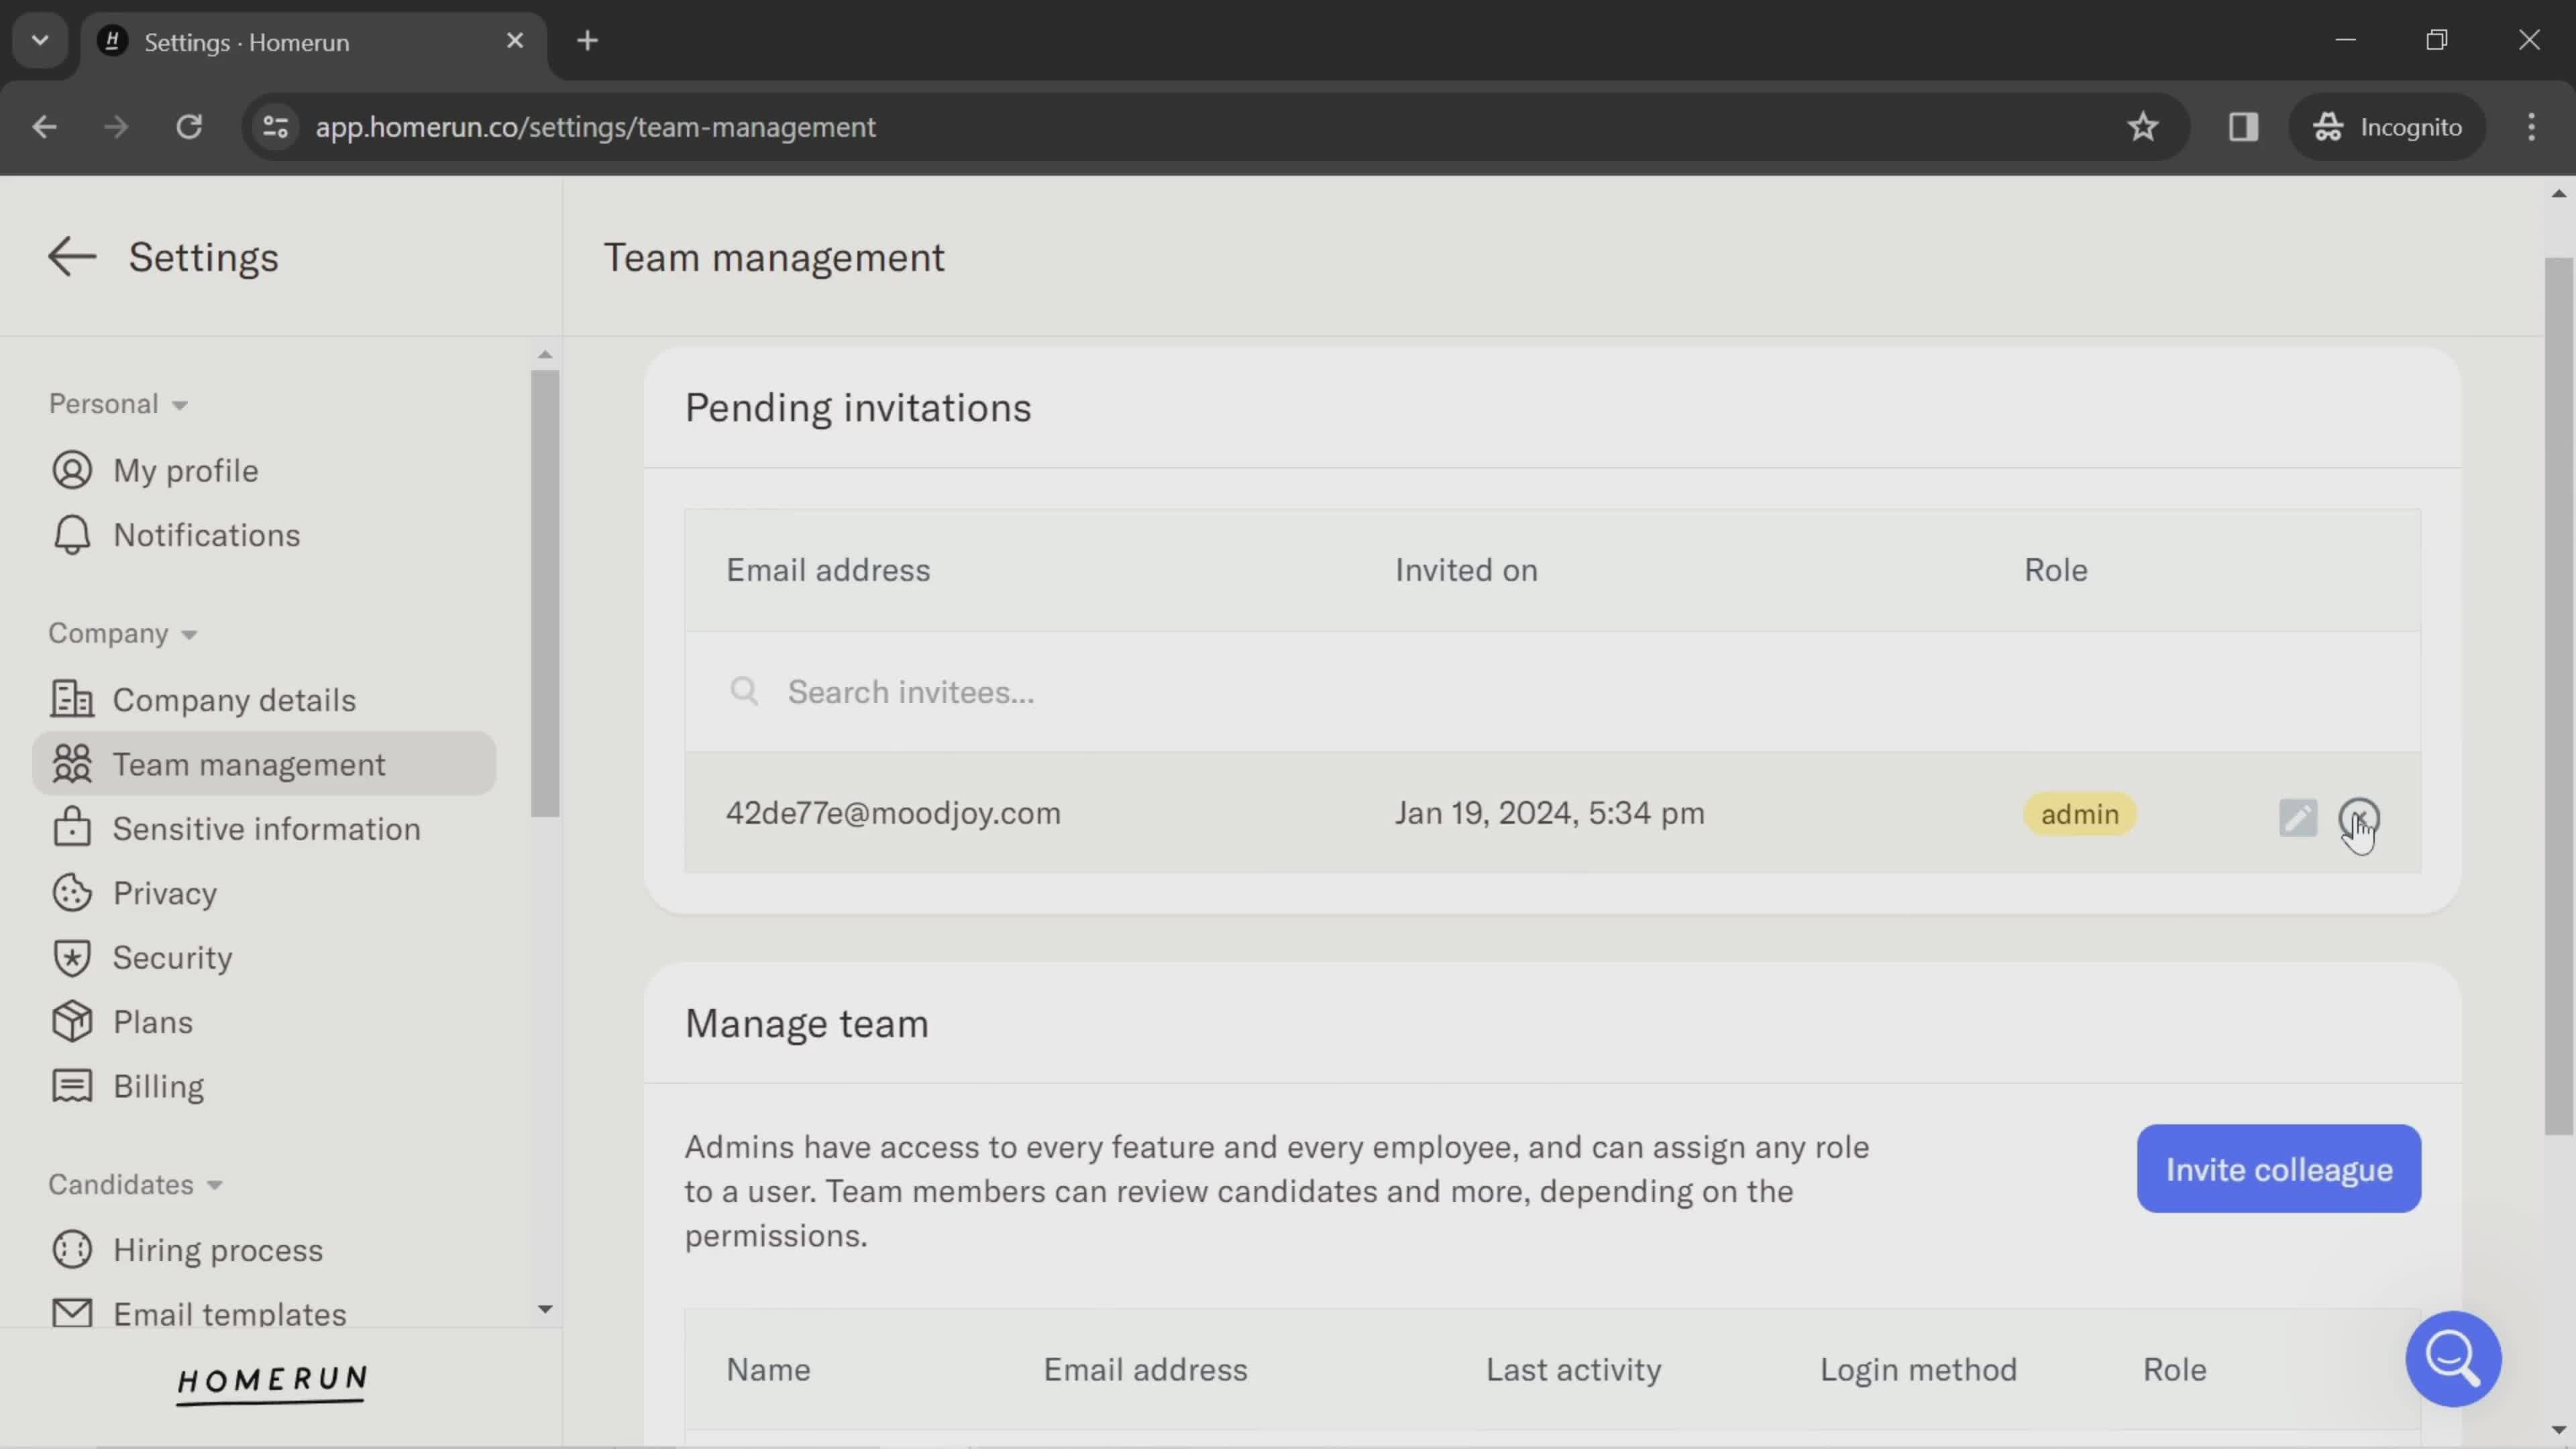
Task: Open Sensitive information settings
Action: (x=266, y=828)
